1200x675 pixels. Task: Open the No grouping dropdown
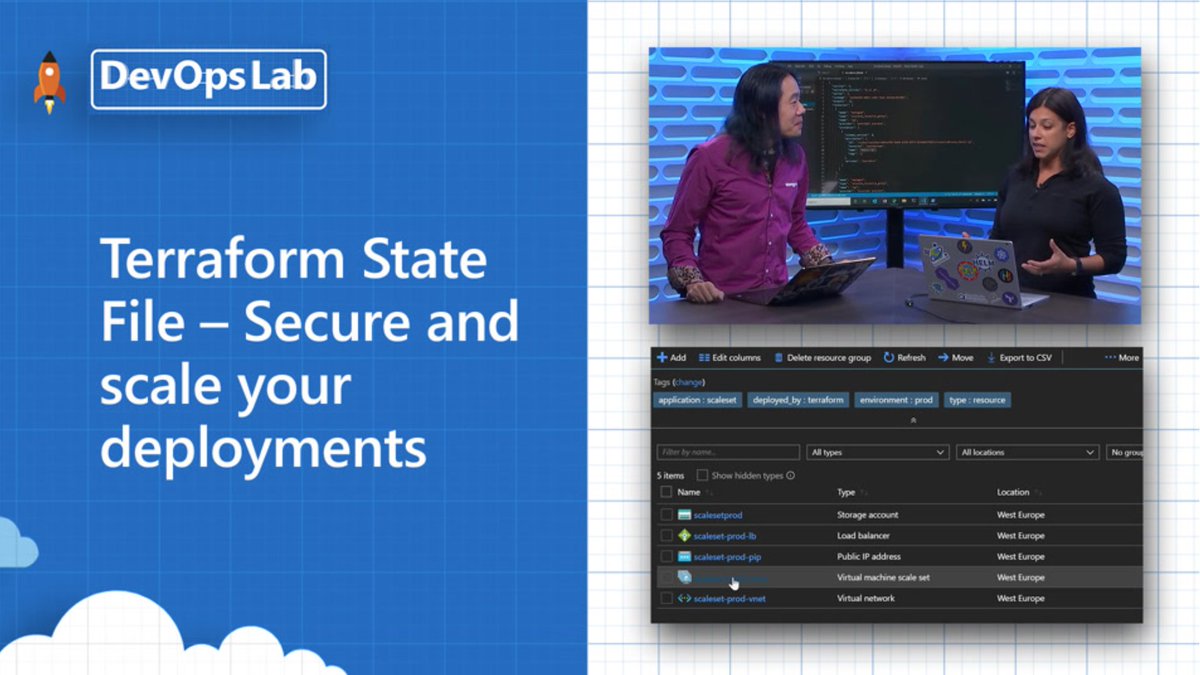tap(1124, 453)
